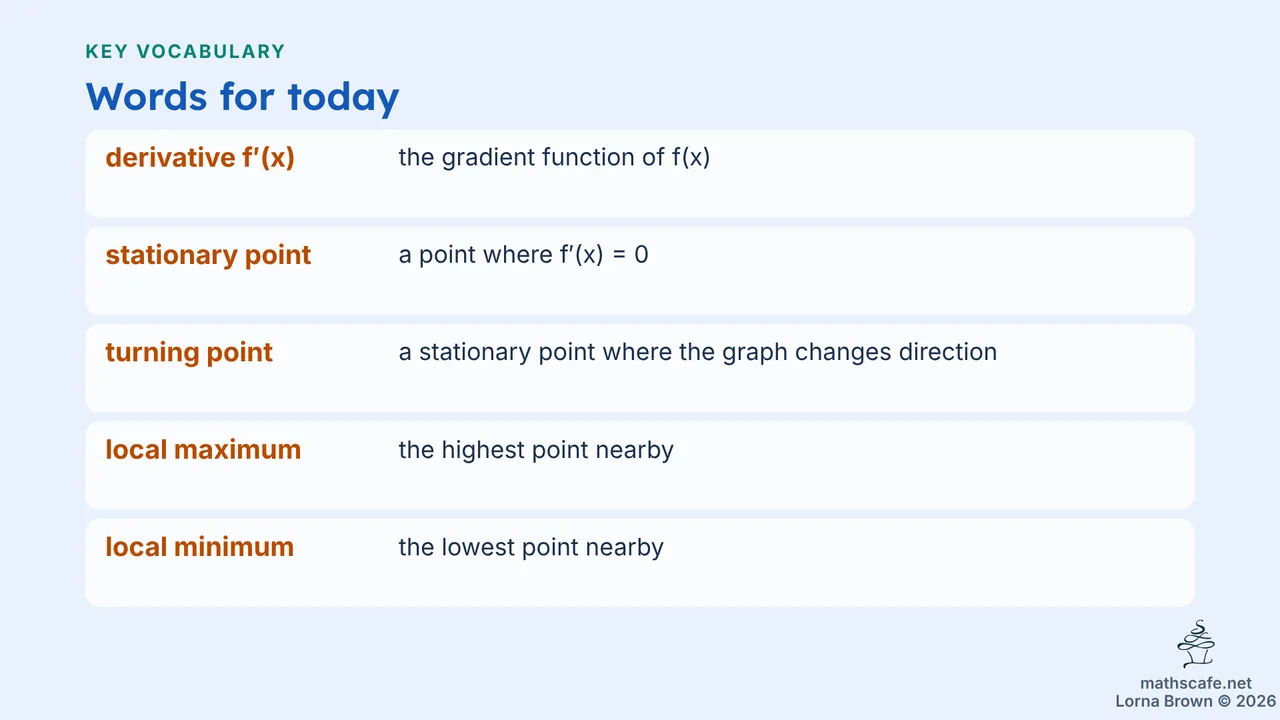Click the mathscafe cupcake logo icon

(1196, 645)
